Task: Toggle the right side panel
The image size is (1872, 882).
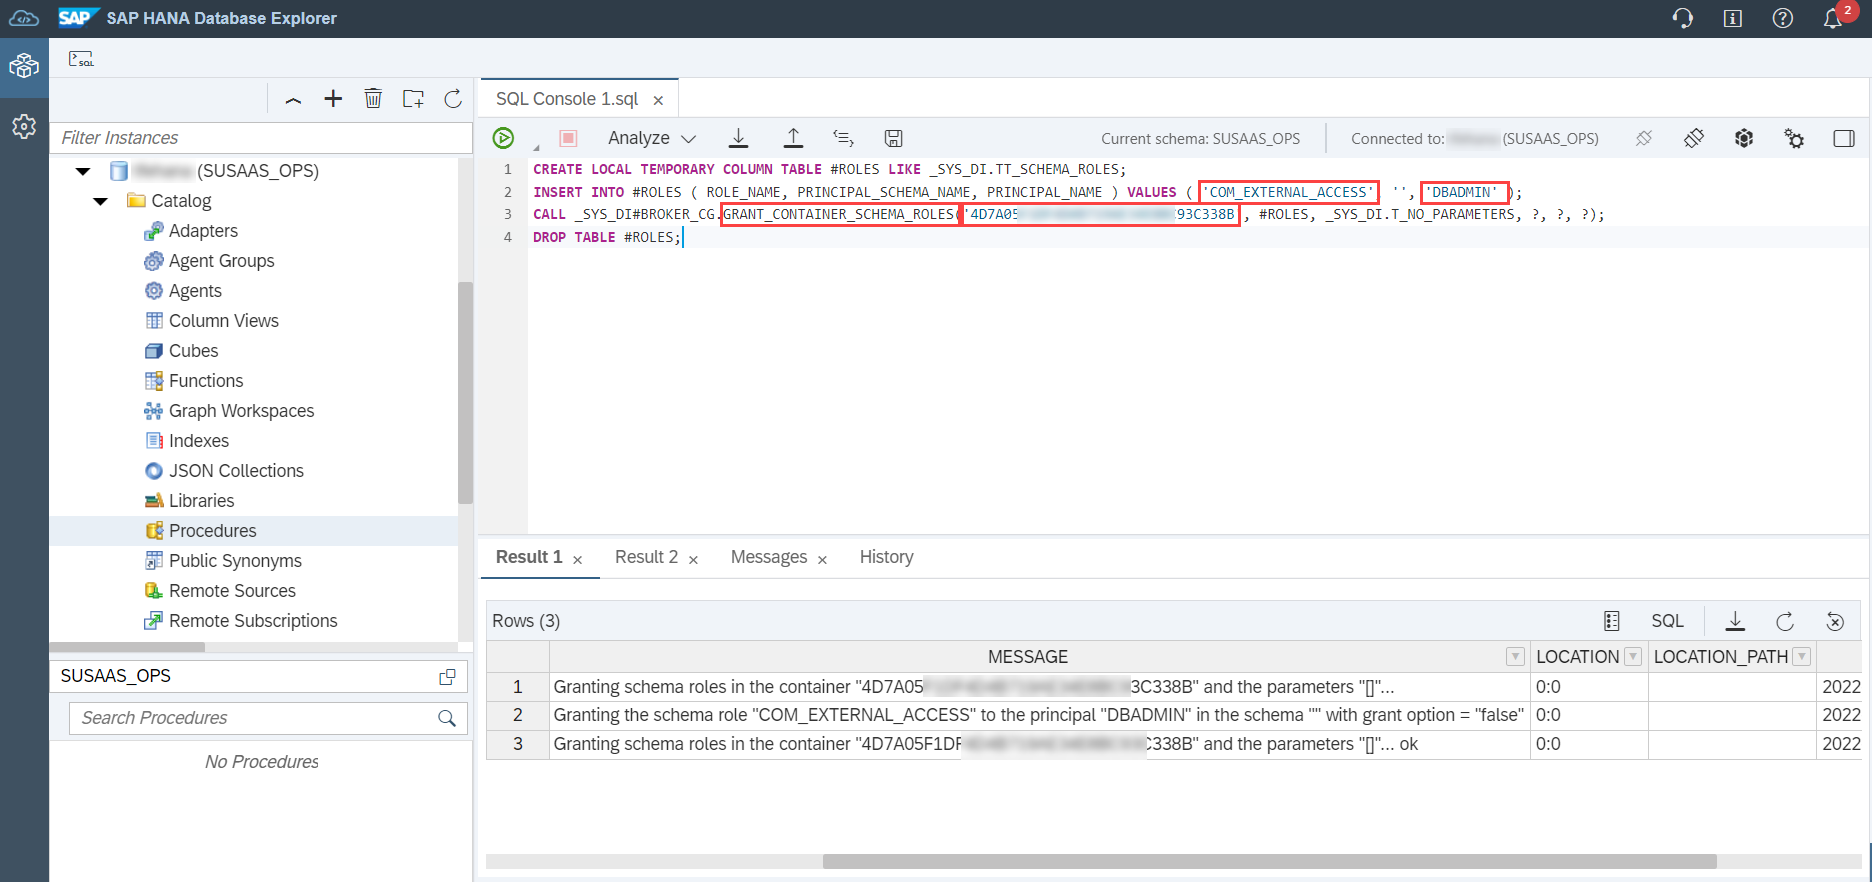Action: pyautogui.click(x=1844, y=138)
